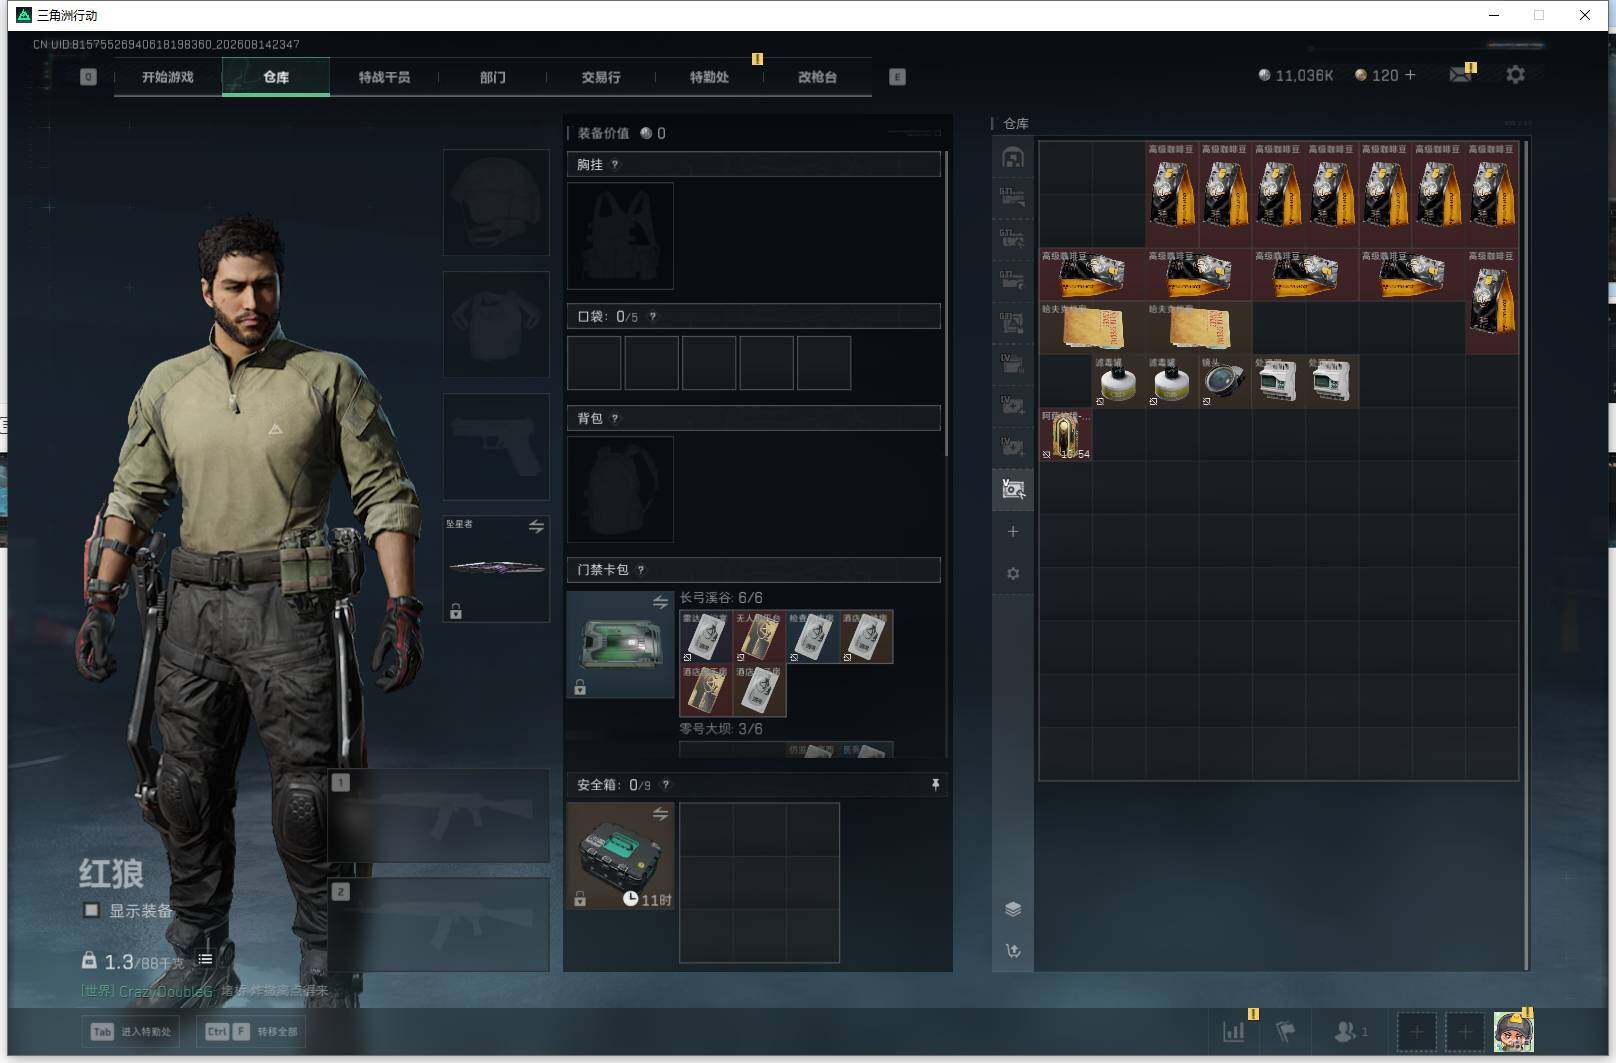Click the first empty pocket slot
This screenshot has height=1063, width=1616.
(594, 362)
